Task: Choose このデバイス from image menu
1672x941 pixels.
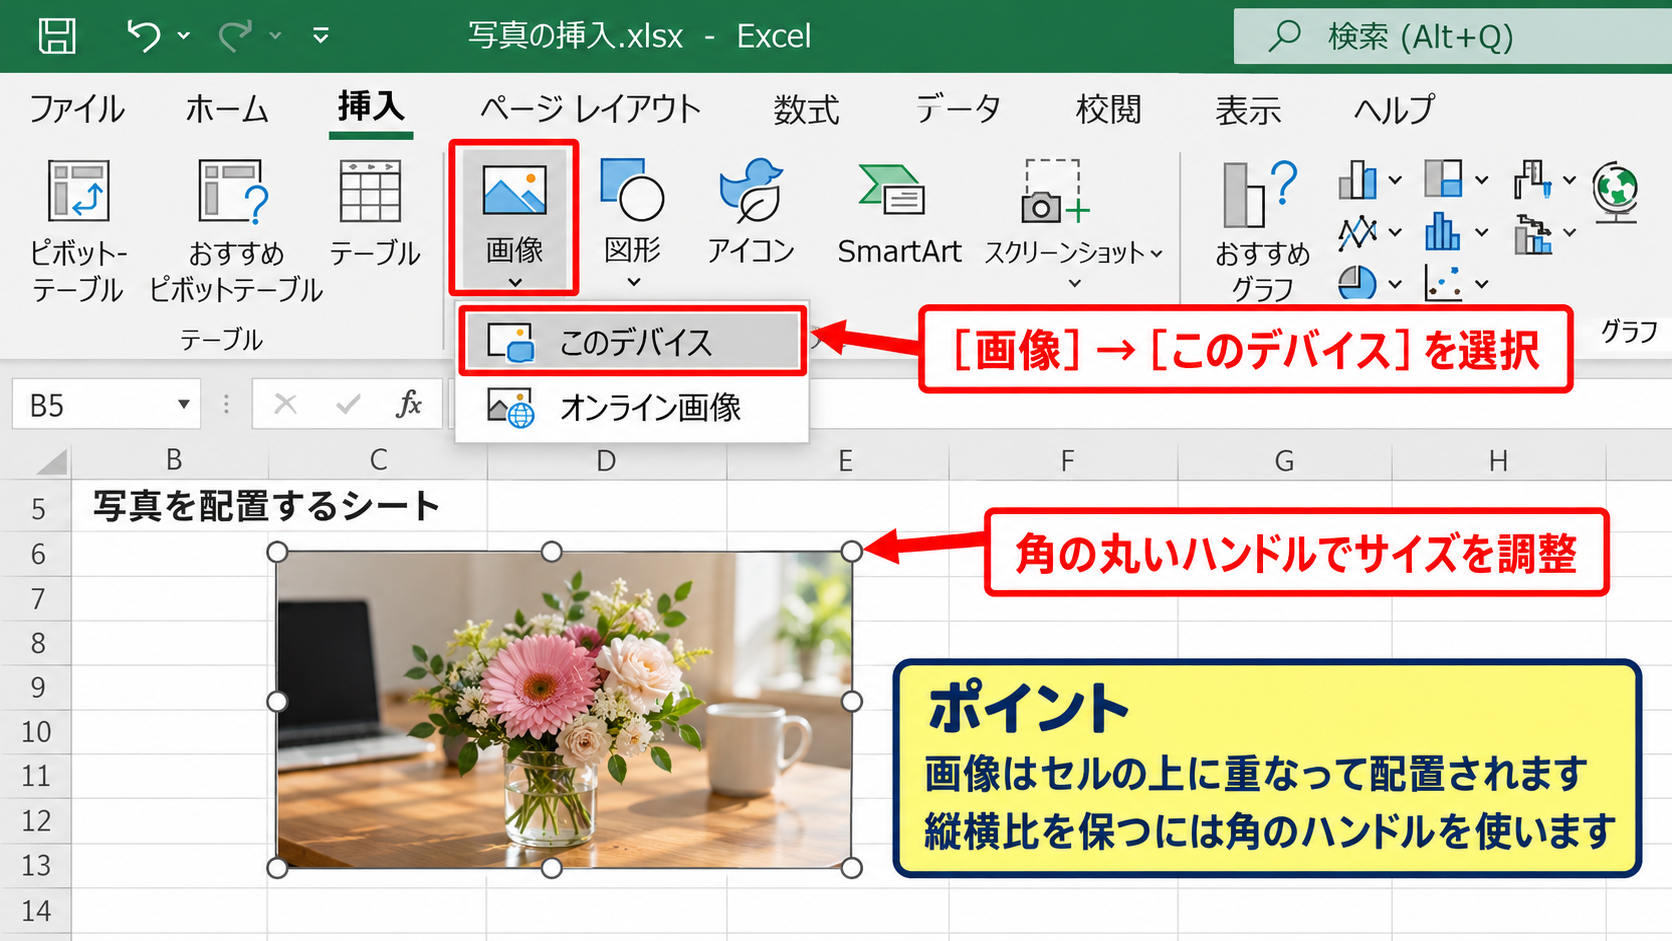Action: (x=632, y=343)
